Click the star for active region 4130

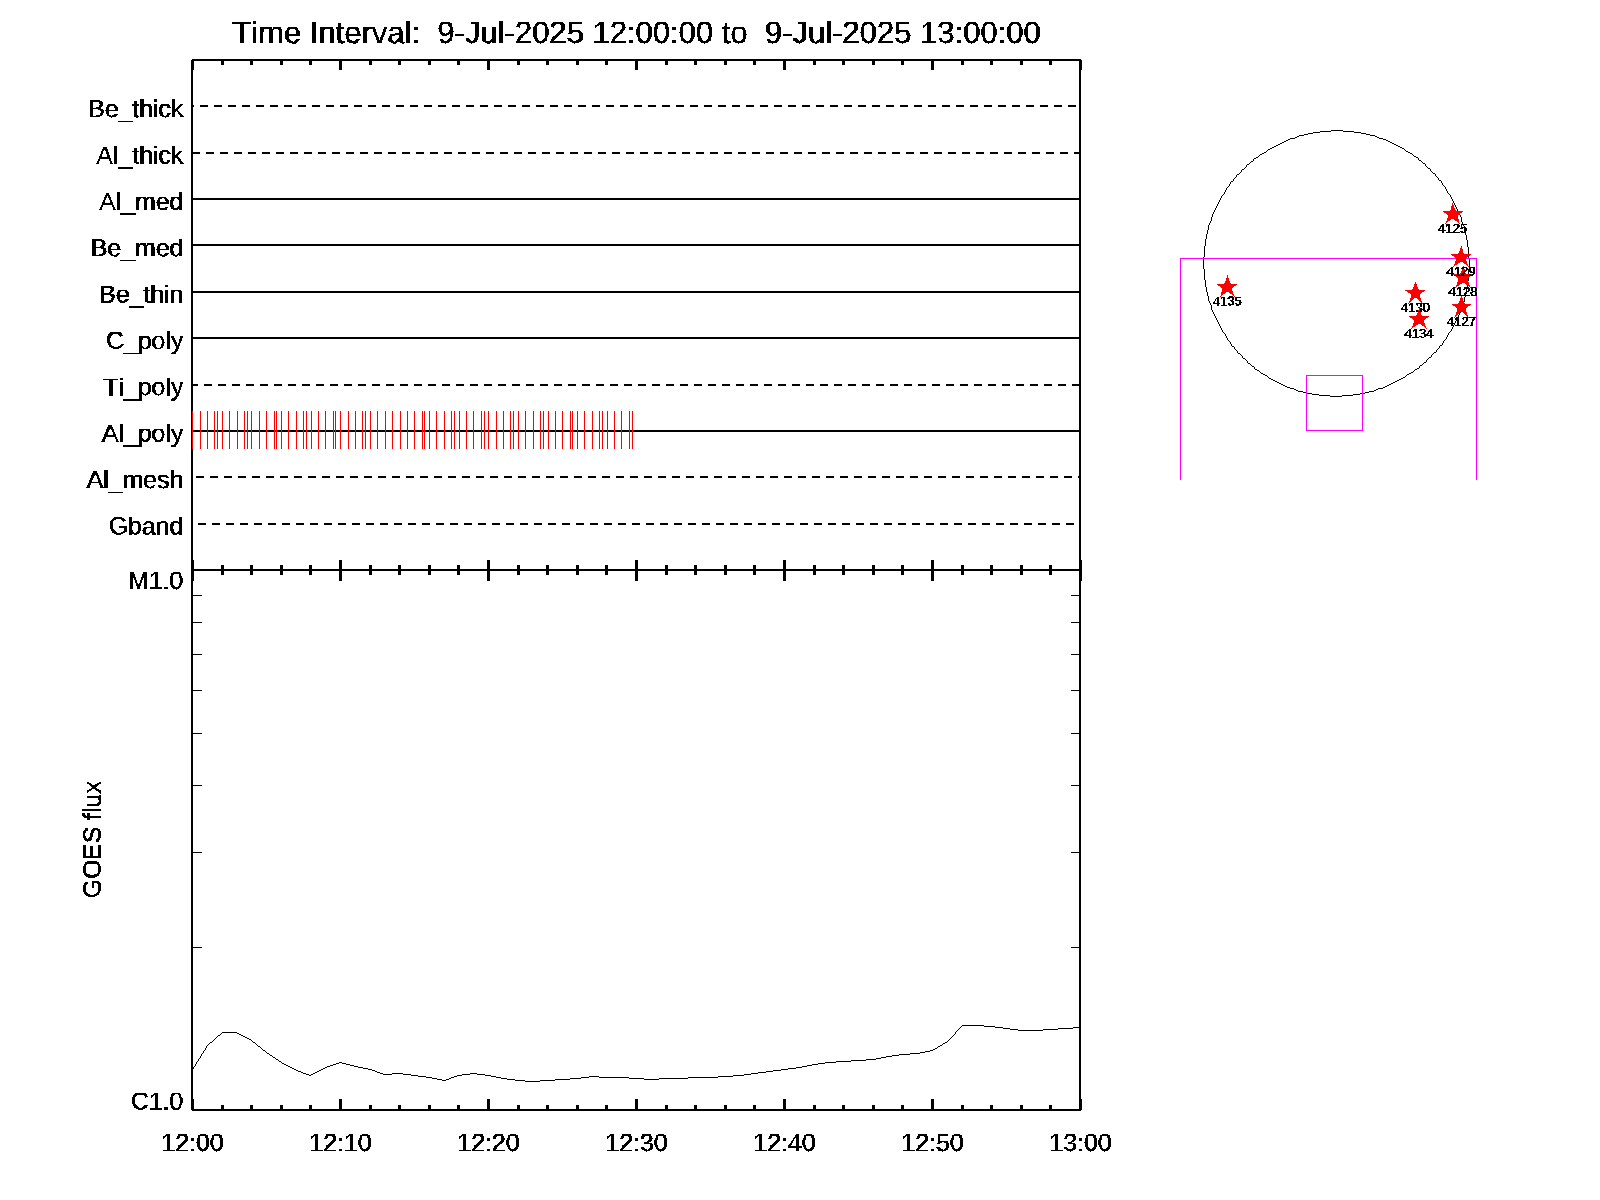point(1414,293)
